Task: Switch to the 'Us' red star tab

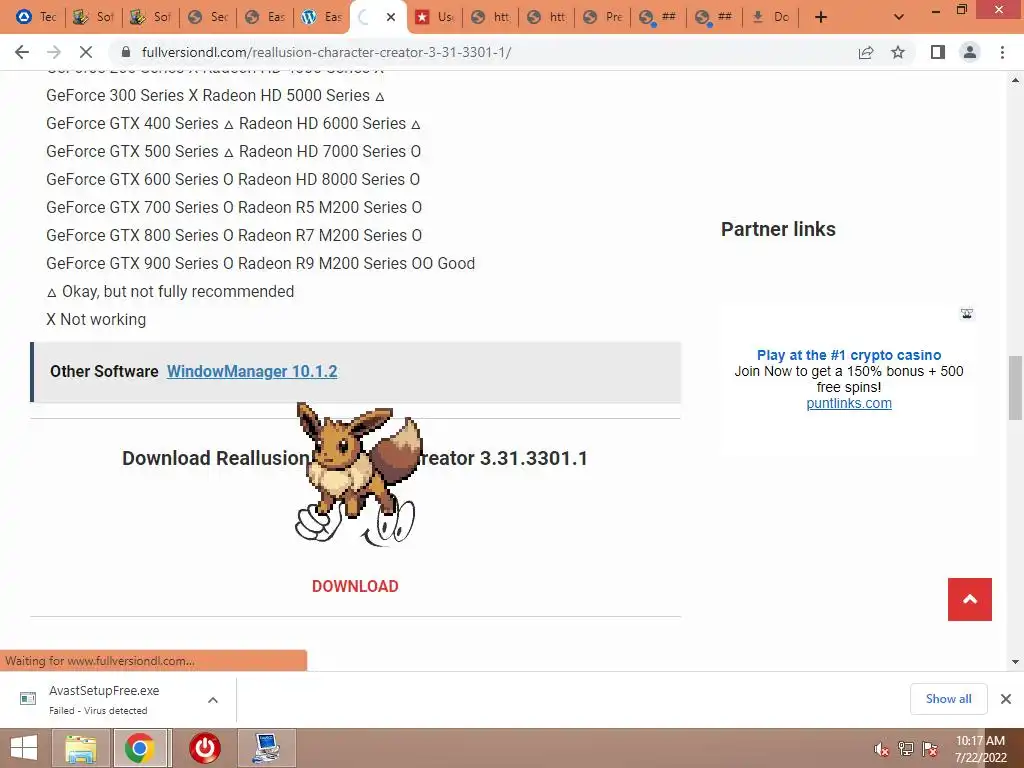Action: pos(434,17)
